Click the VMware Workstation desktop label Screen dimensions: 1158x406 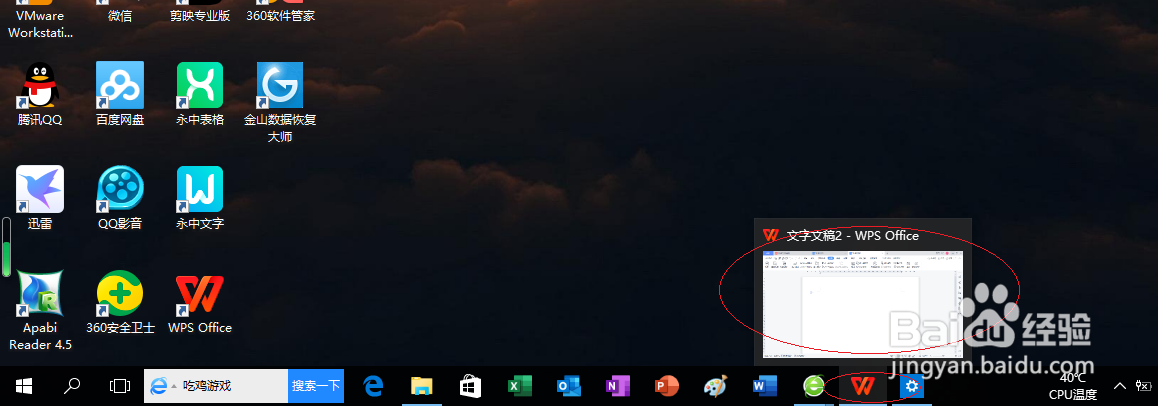pyautogui.click(x=40, y=24)
